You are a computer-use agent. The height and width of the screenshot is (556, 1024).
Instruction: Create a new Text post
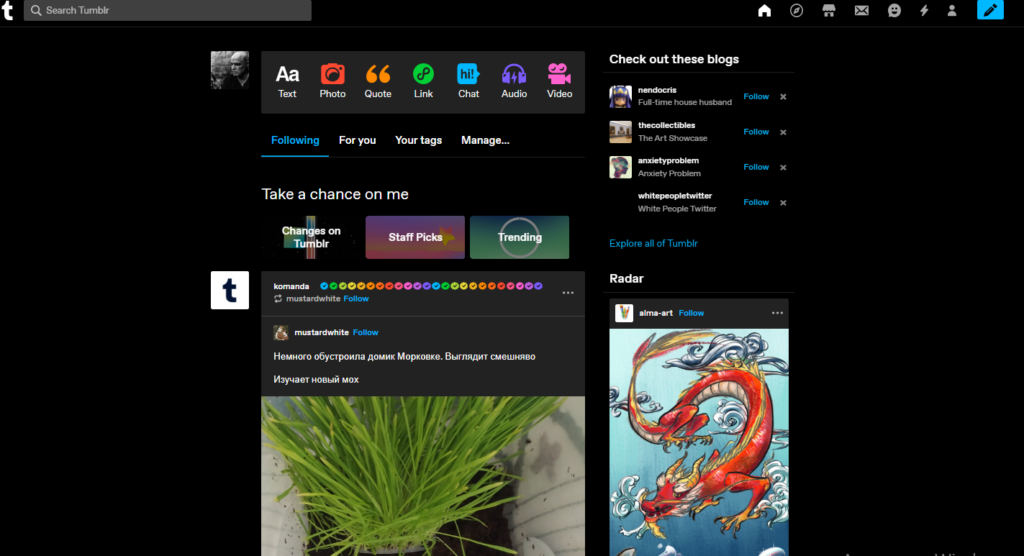pyautogui.click(x=287, y=82)
